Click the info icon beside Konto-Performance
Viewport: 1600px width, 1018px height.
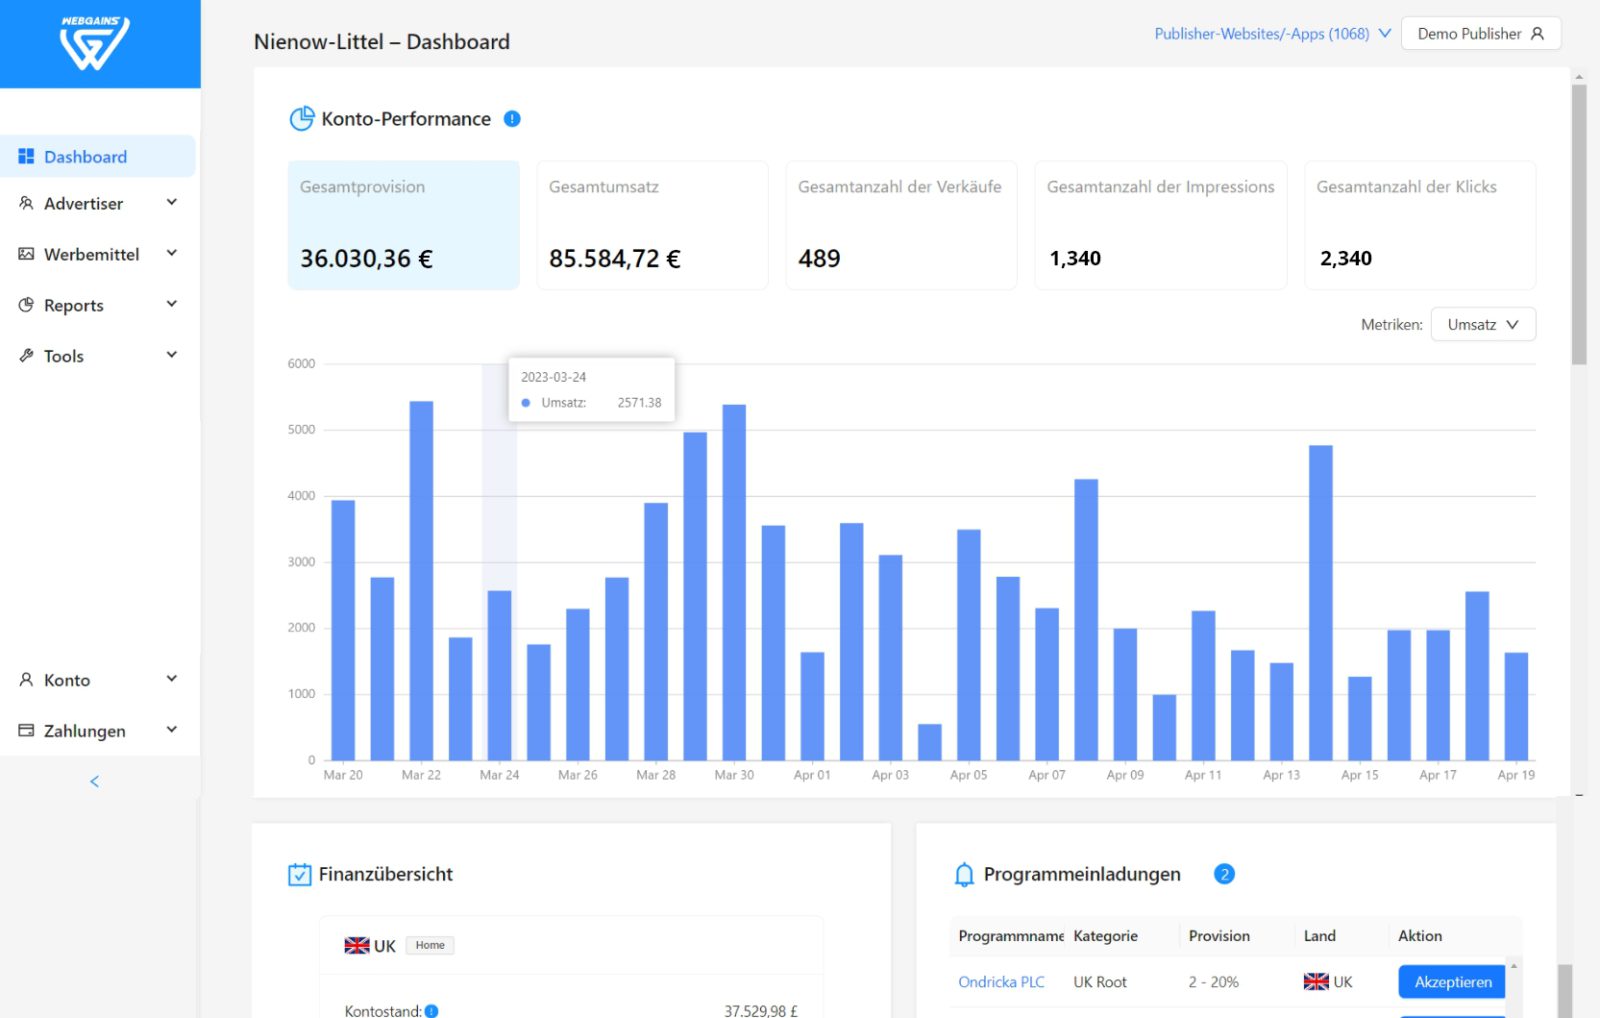tap(511, 118)
